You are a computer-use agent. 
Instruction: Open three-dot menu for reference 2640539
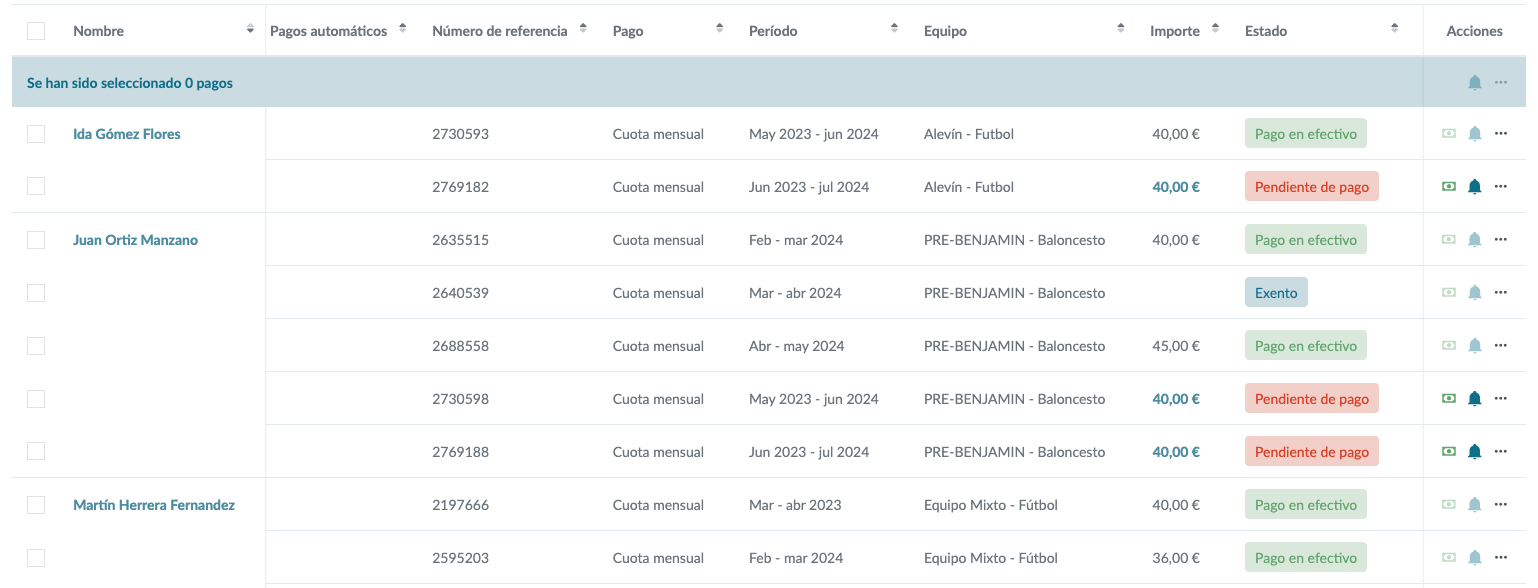pyautogui.click(x=1500, y=292)
